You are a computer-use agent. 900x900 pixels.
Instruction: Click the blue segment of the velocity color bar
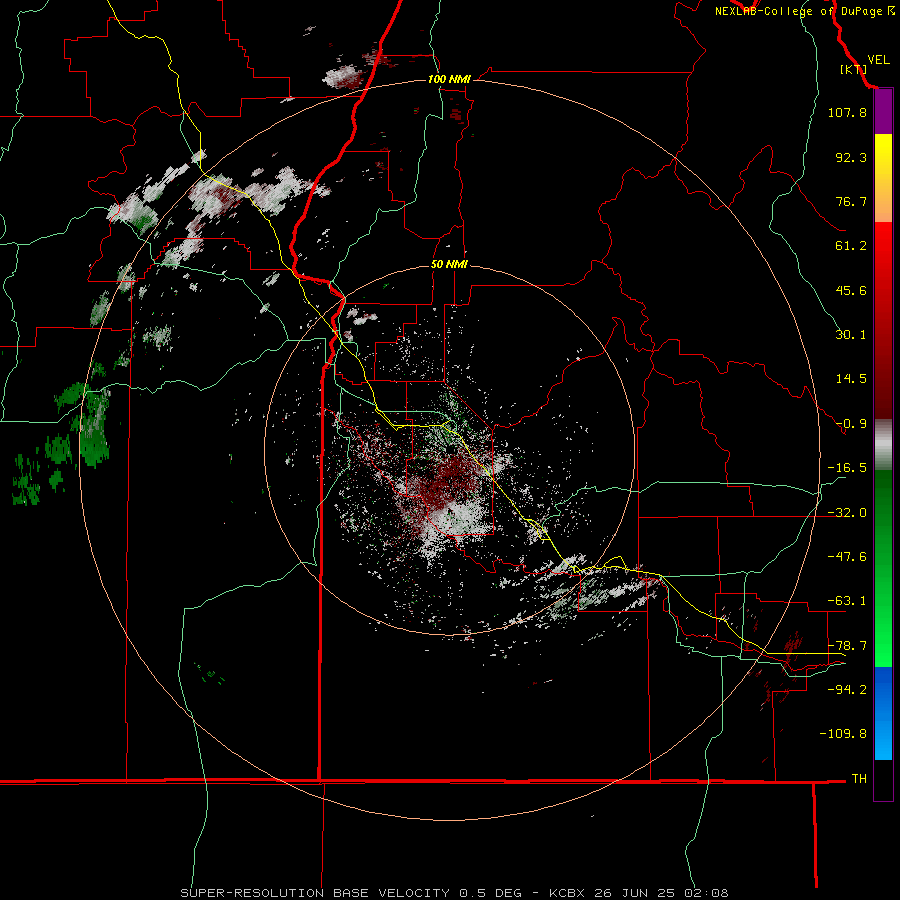883,713
